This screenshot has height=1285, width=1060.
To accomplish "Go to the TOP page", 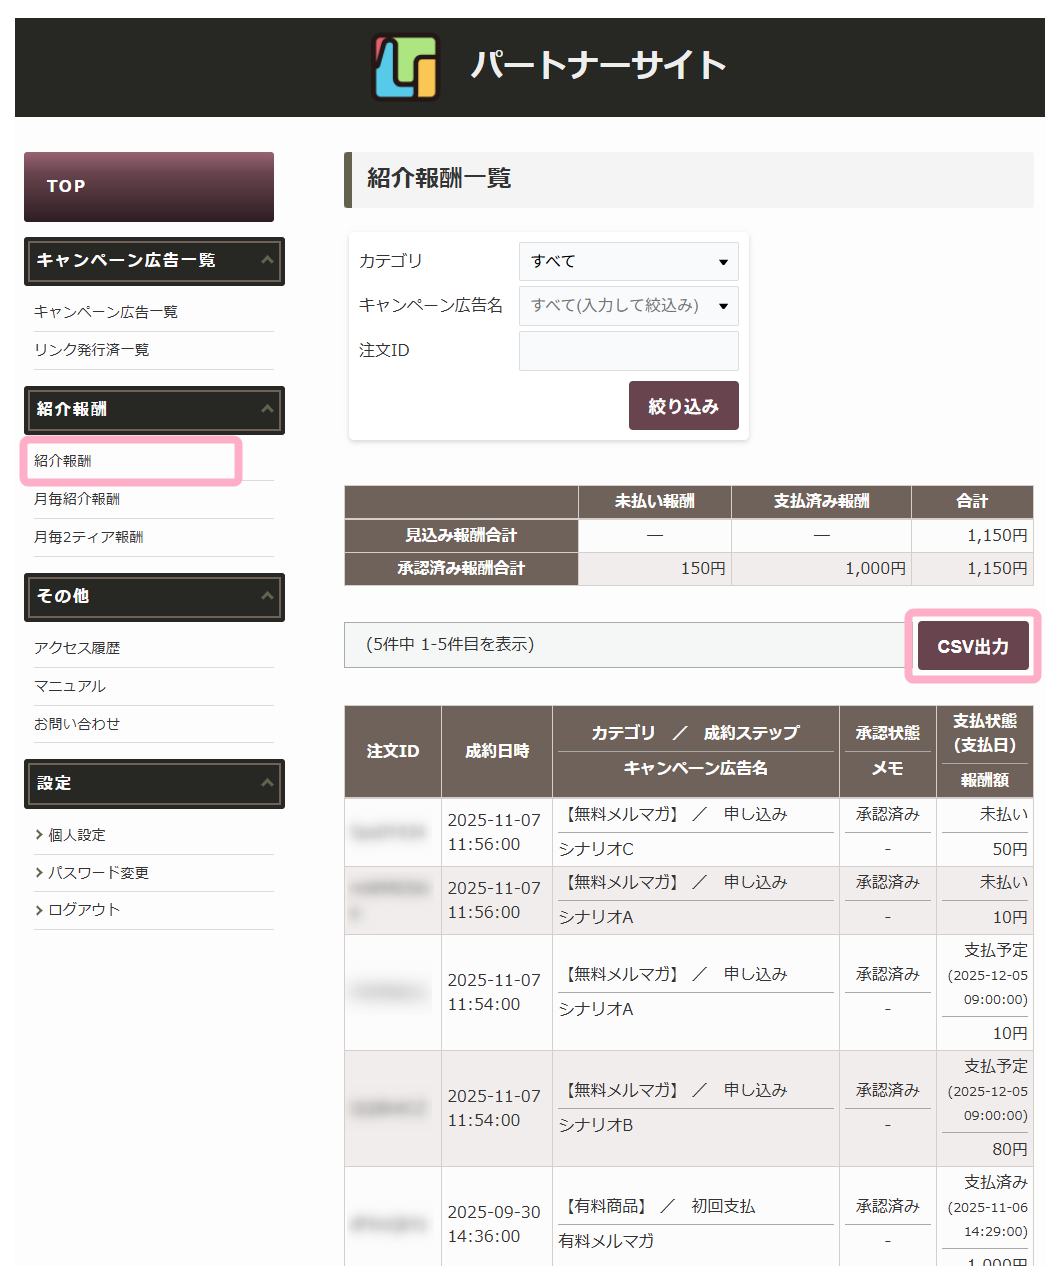I will [149, 187].
